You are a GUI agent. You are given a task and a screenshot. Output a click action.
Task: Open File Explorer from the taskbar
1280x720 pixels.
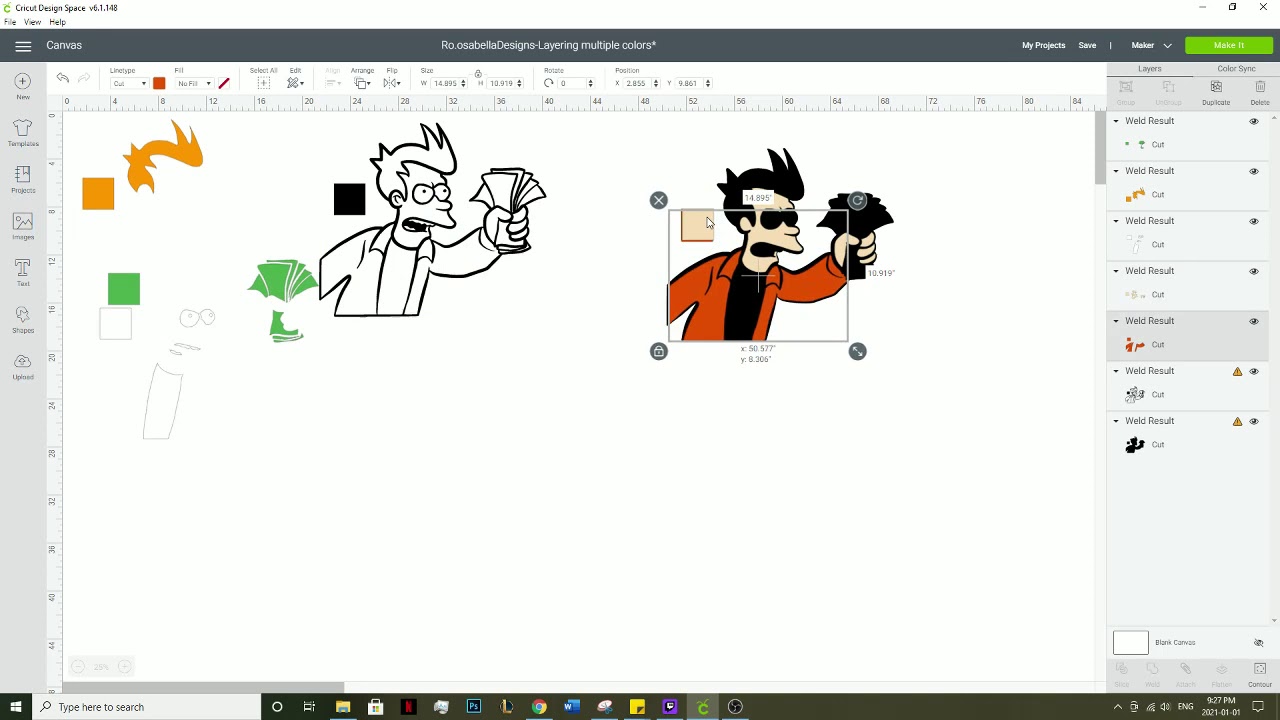click(343, 707)
